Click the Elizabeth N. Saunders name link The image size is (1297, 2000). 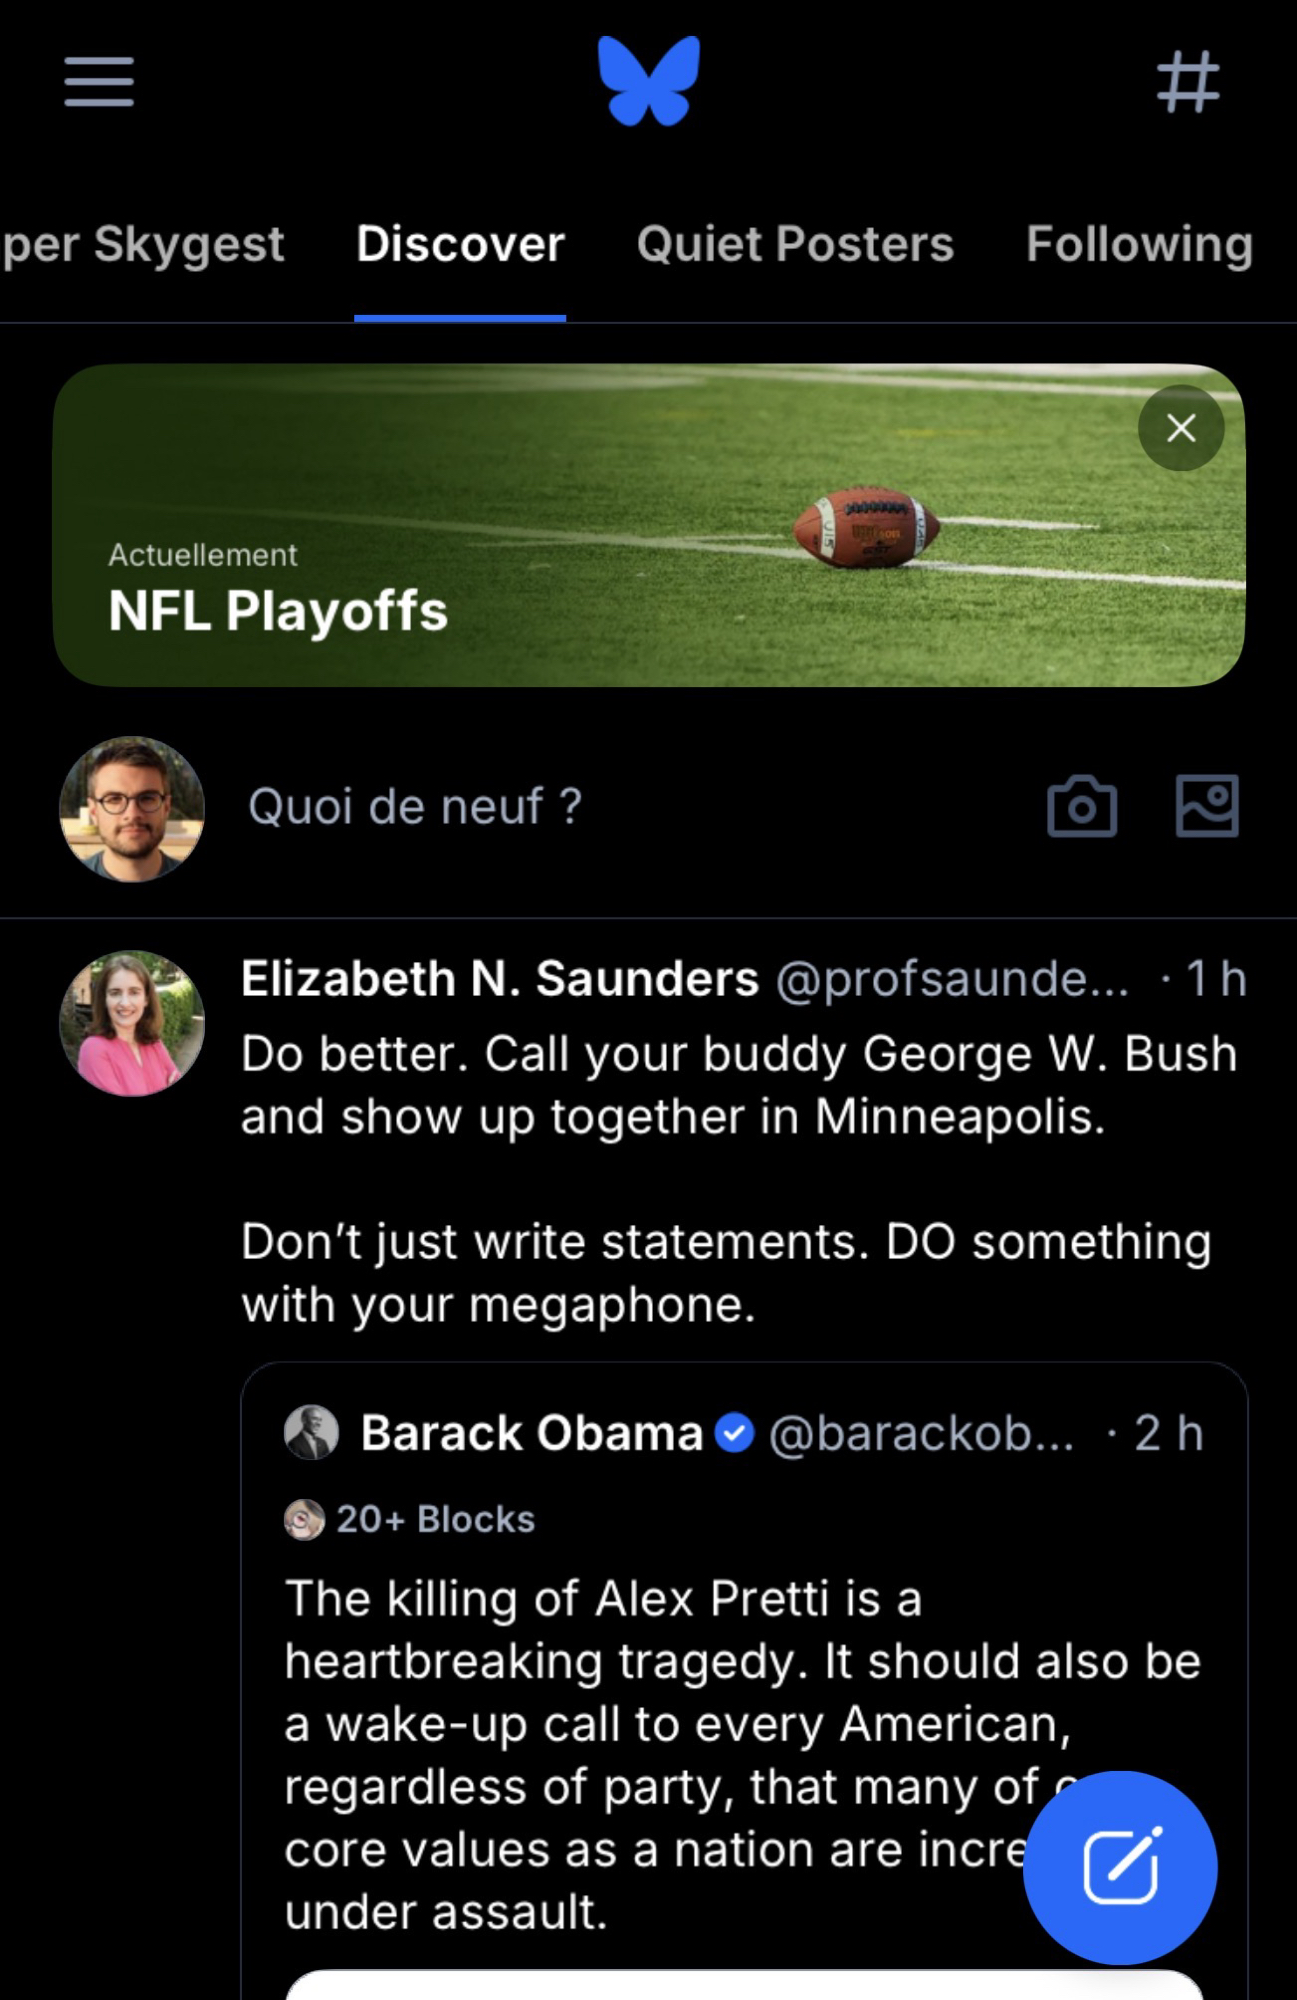pos(500,978)
